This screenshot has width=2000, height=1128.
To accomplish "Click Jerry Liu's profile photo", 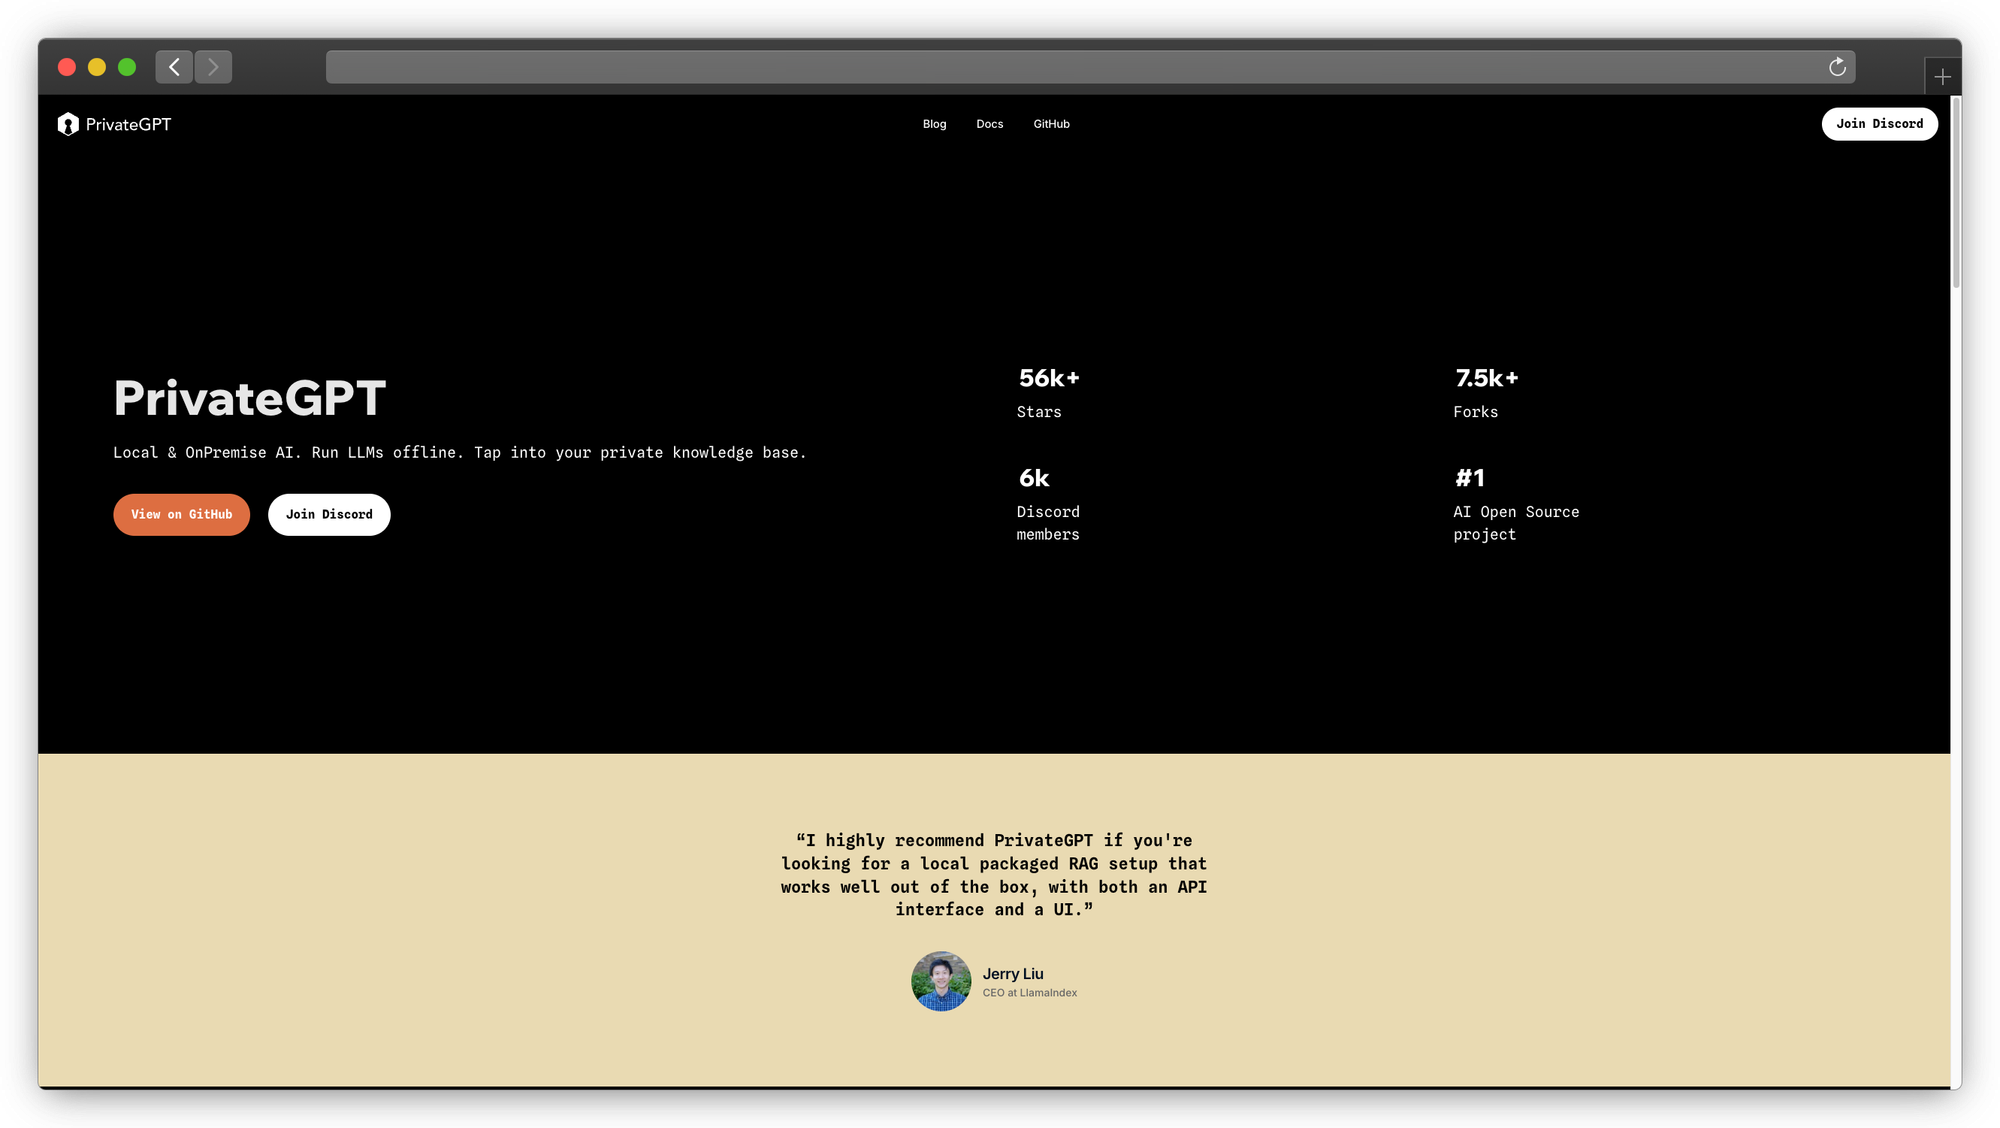I will pos(941,981).
